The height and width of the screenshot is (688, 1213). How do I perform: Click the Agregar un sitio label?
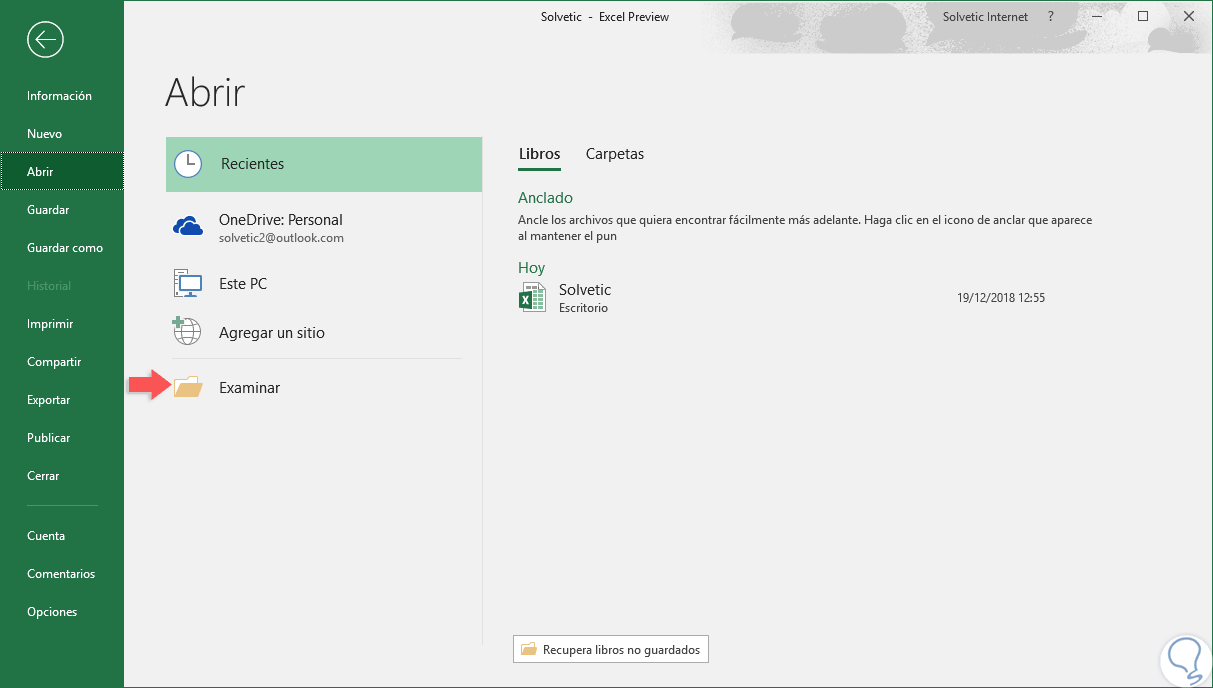[x=272, y=333]
